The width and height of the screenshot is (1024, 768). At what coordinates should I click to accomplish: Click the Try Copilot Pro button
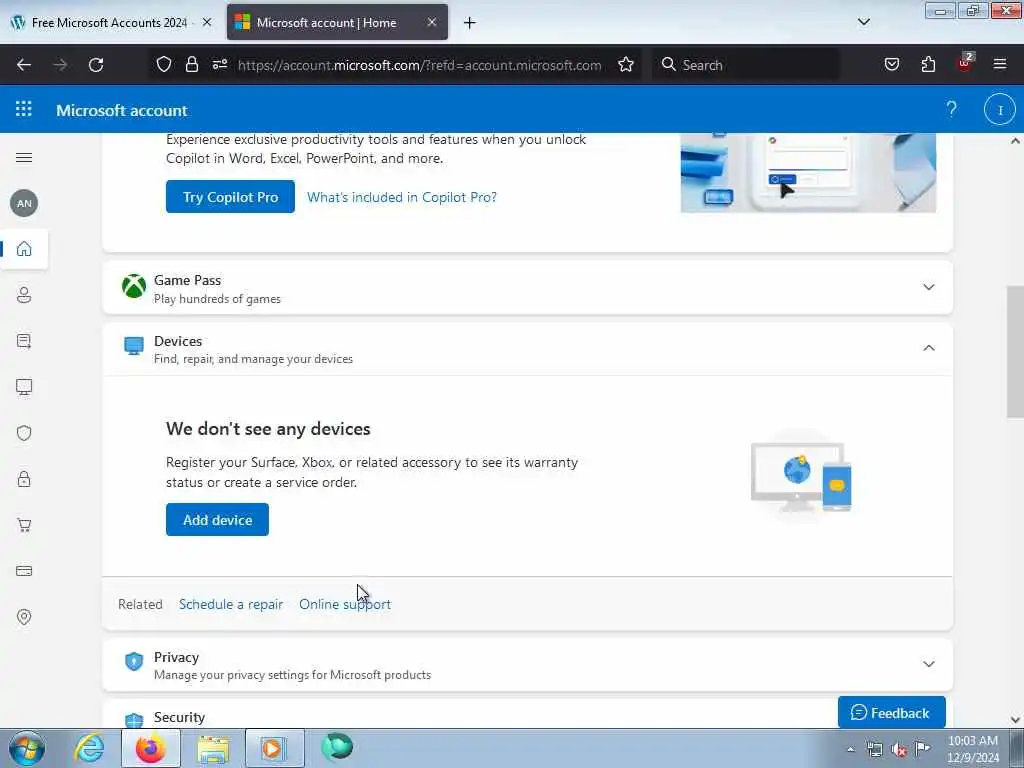231,197
